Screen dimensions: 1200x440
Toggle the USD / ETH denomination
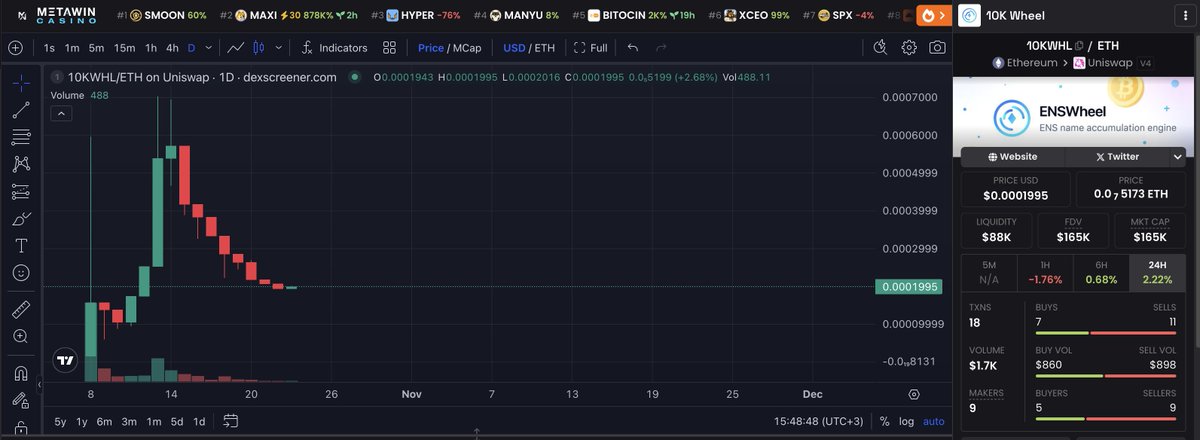click(x=528, y=47)
